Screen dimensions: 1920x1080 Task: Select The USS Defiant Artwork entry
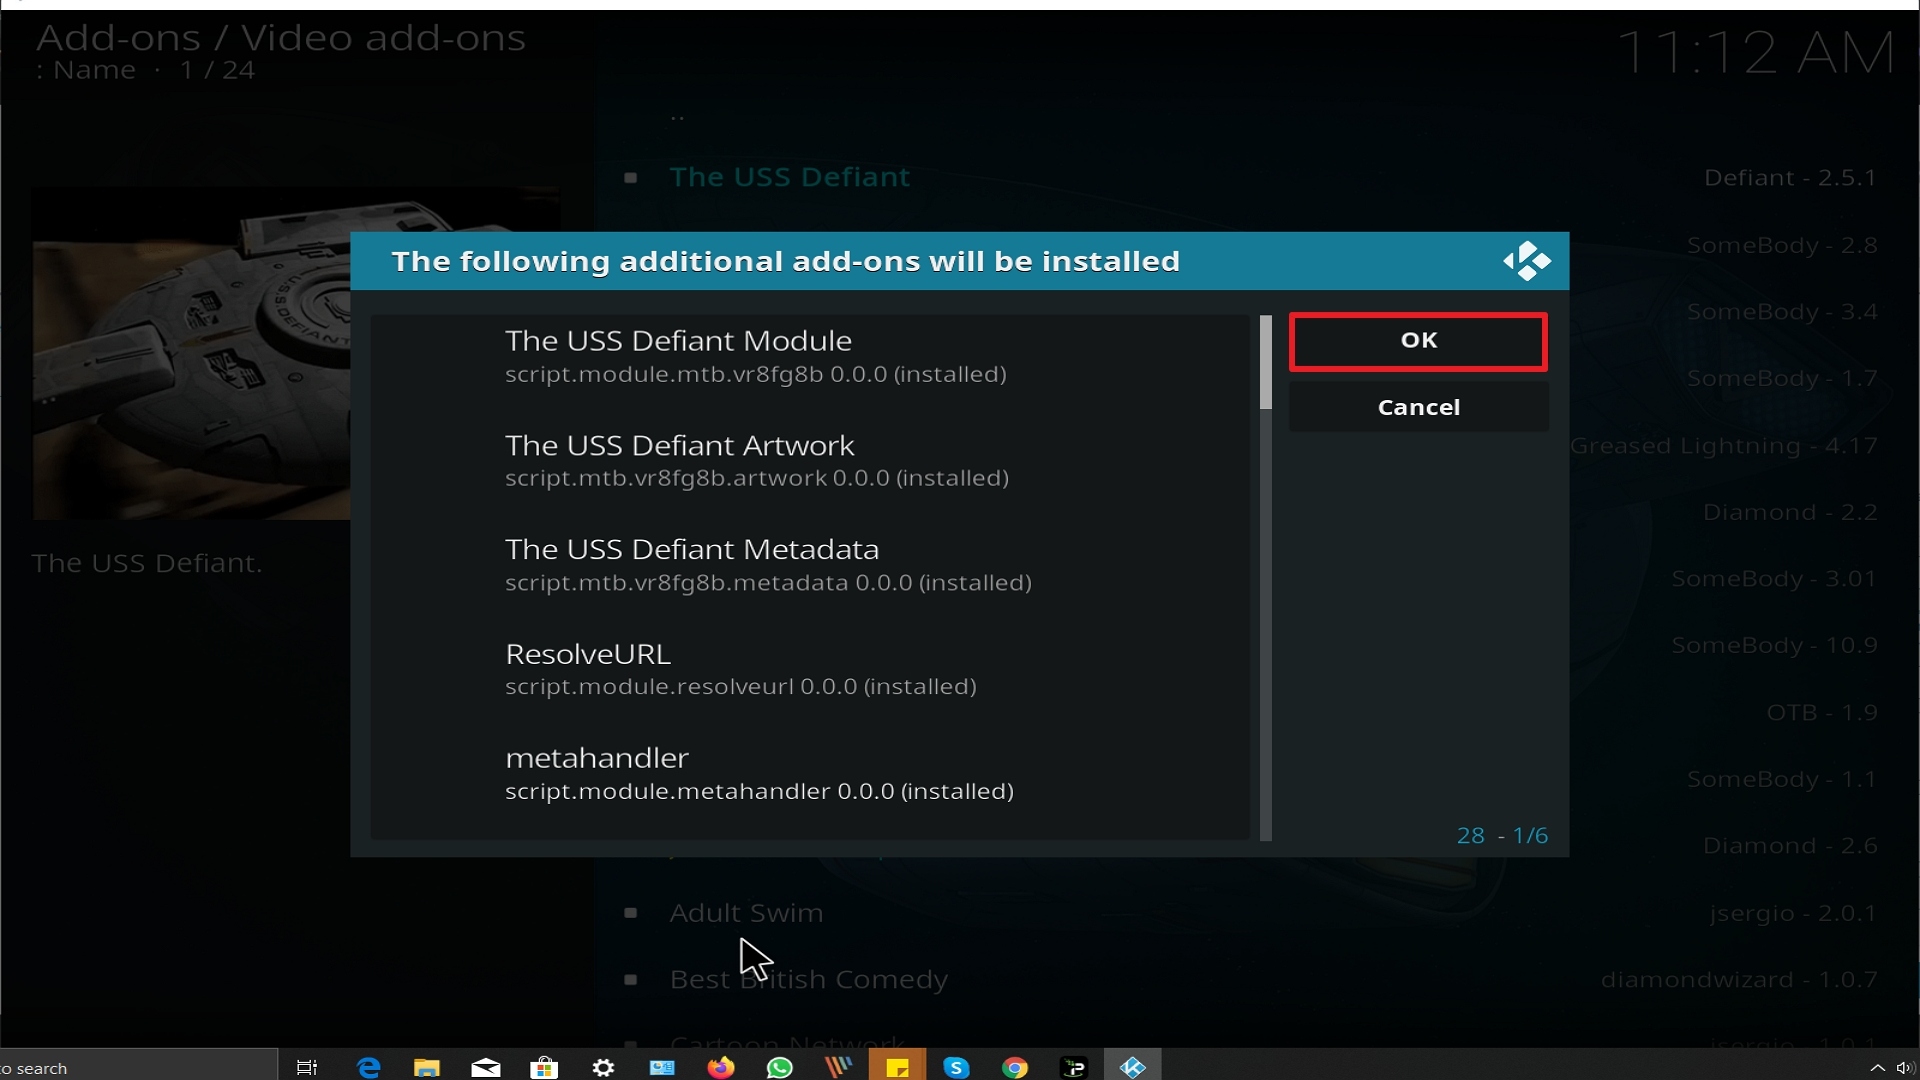tap(810, 460)
